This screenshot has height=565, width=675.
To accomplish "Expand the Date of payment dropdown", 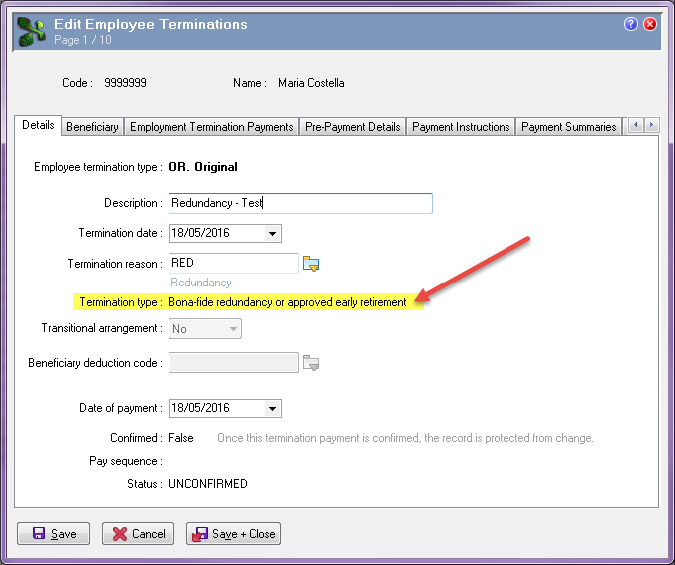I will tap(272, 409).
